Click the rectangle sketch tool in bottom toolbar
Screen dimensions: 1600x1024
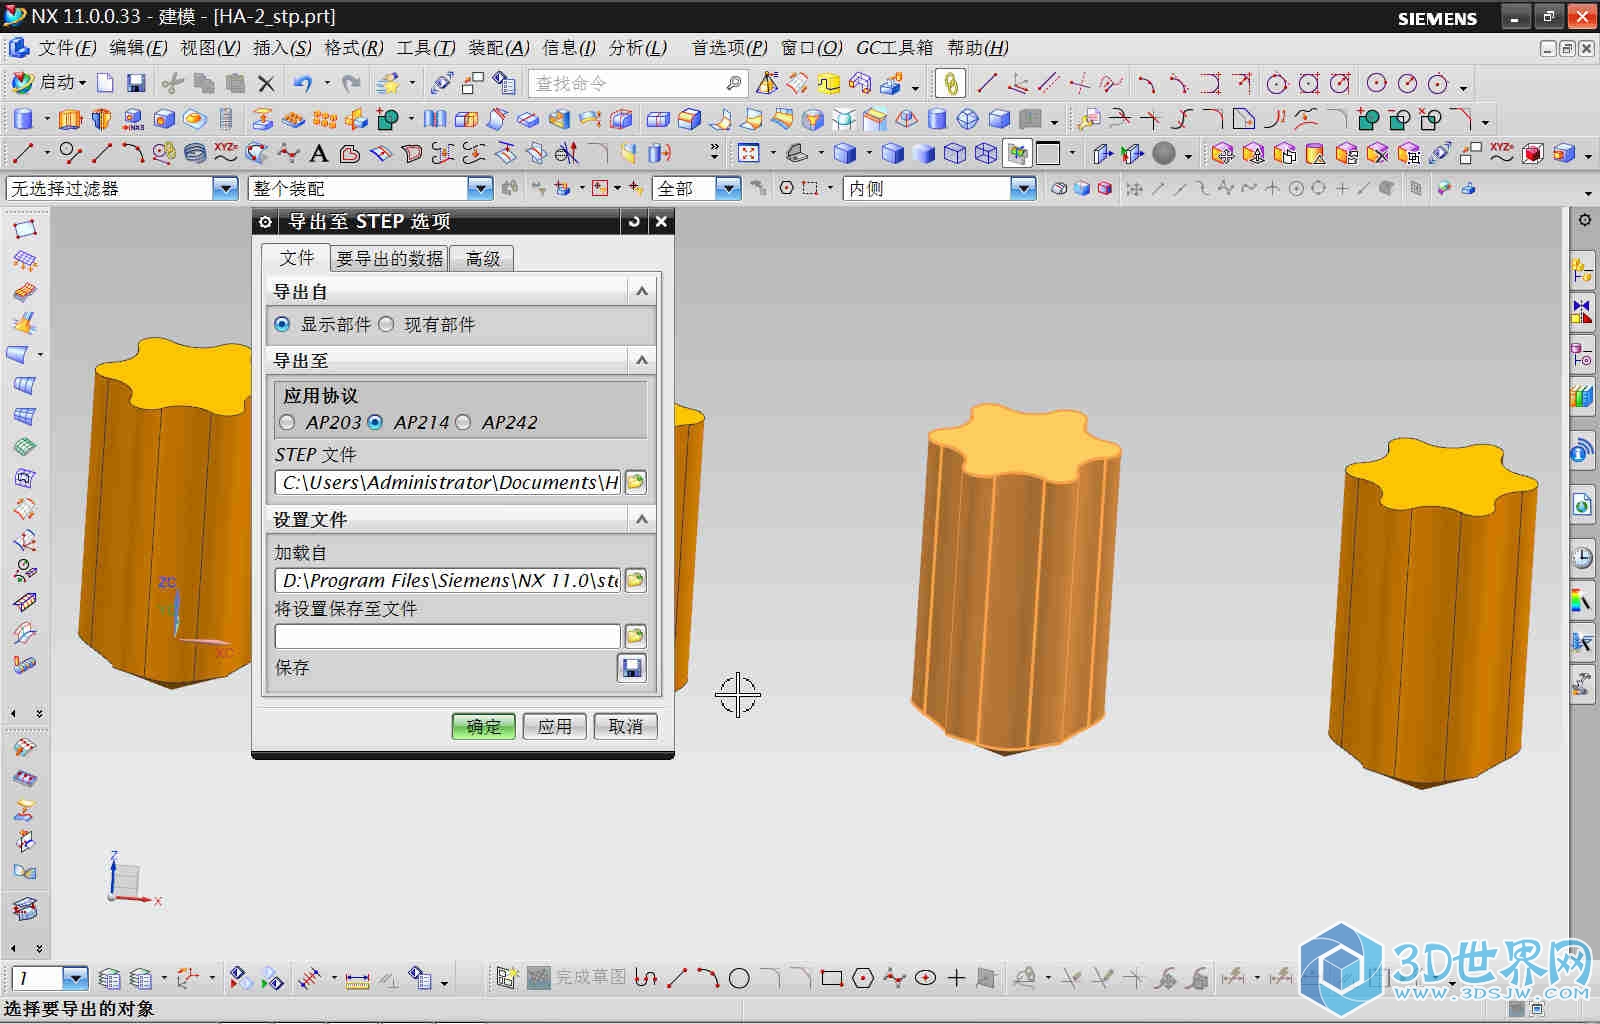[x=832, y=978]
